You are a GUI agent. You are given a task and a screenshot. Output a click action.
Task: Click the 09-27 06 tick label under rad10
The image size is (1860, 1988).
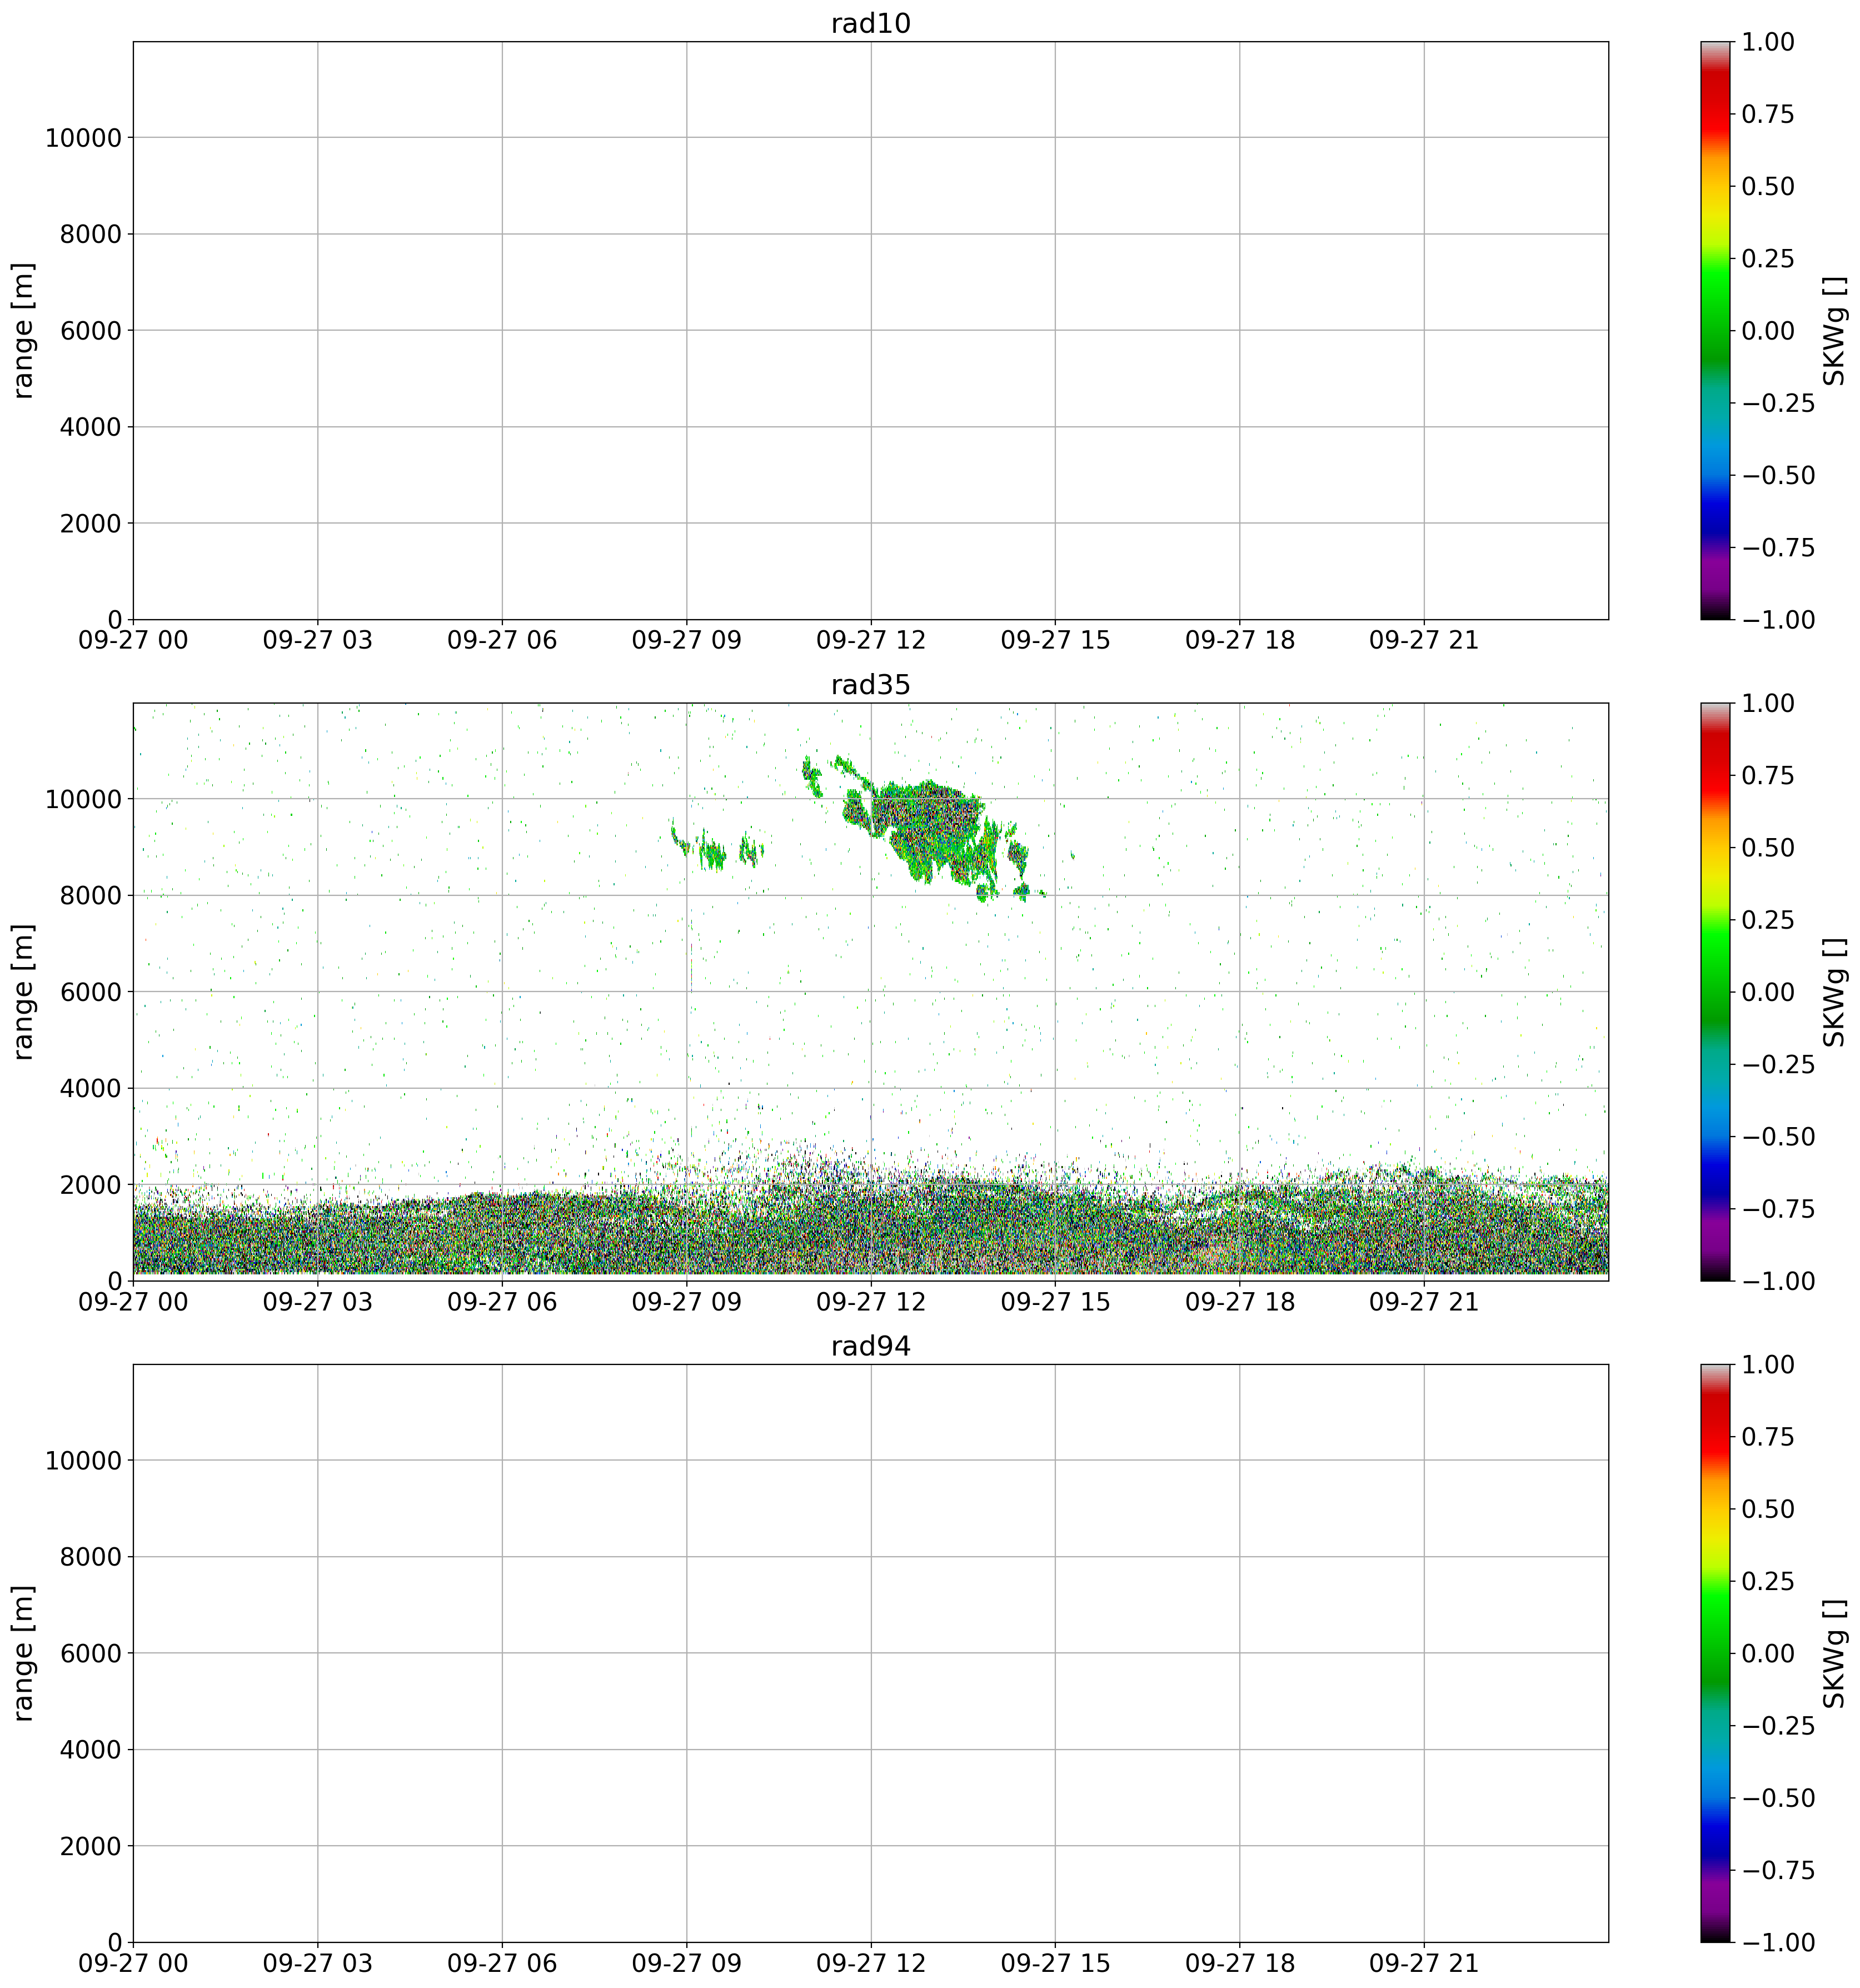point(501,640)
